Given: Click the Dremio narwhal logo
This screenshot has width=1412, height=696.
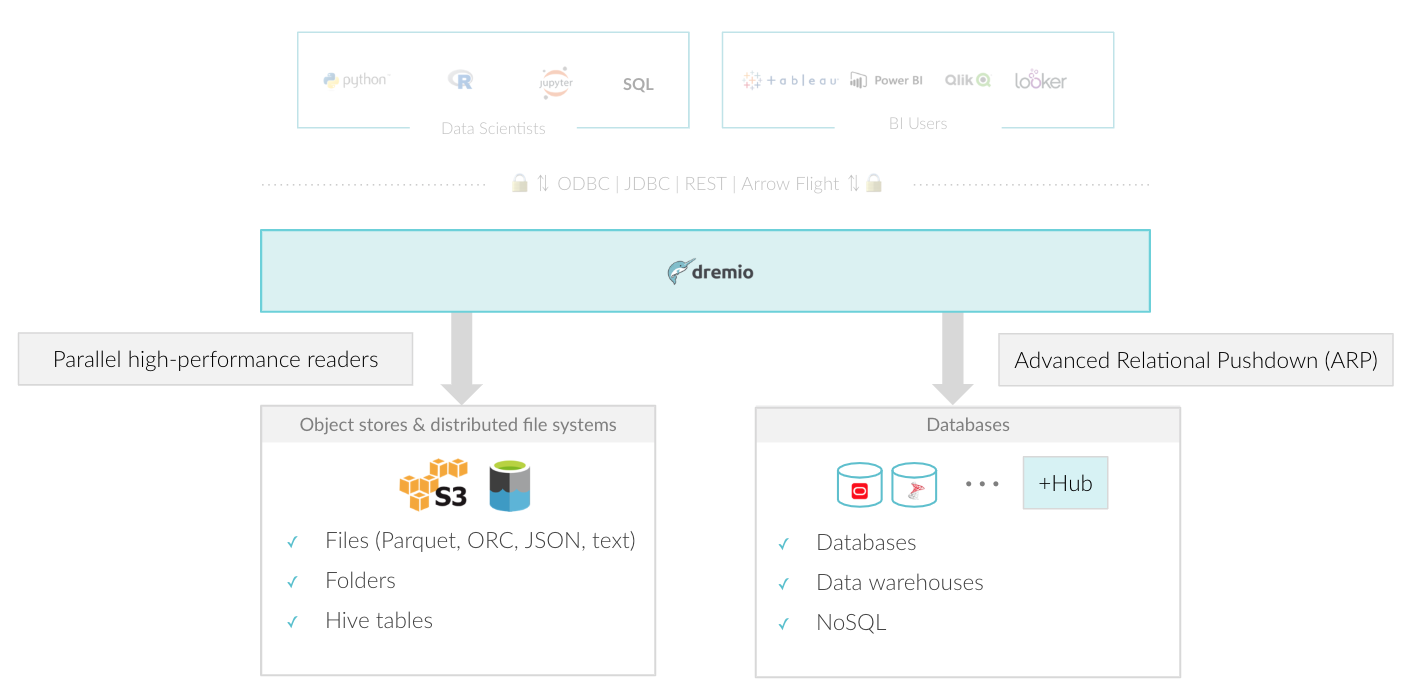Looking at the screenshot, I should pos(681,271).
